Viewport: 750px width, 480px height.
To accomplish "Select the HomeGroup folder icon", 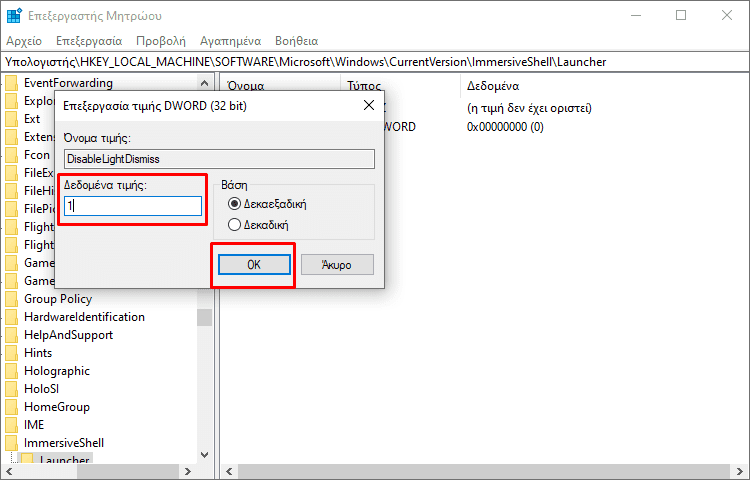I will [11, 407].
